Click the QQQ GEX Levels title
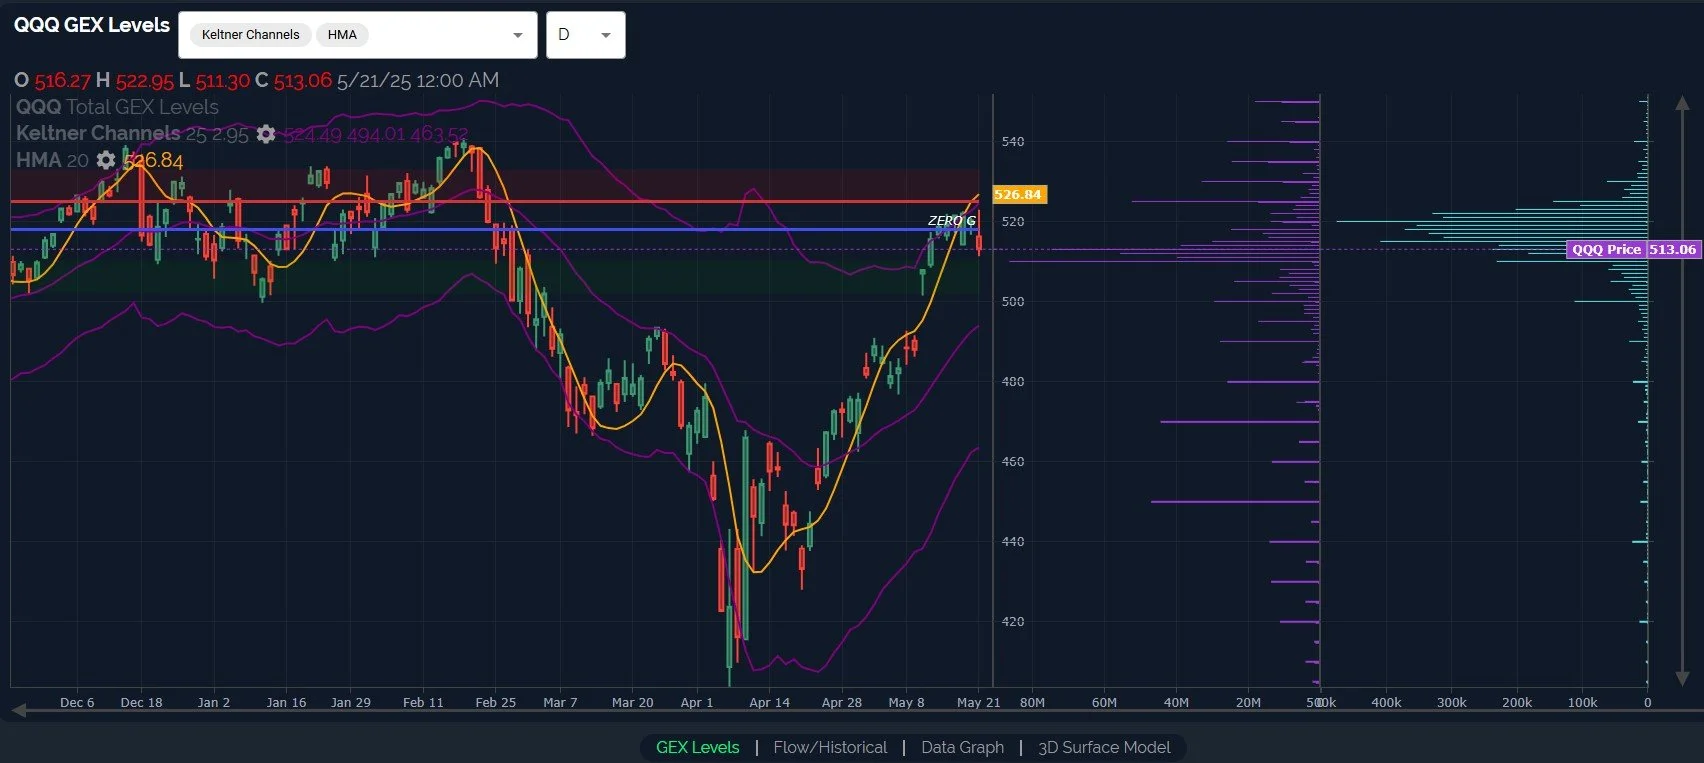 (x=92, y=25)
